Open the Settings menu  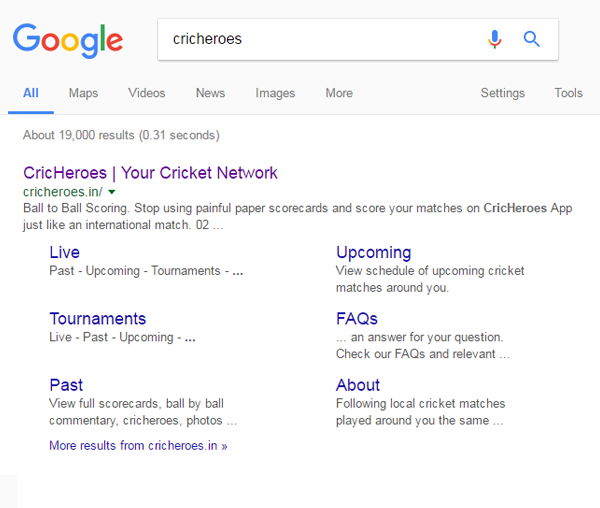[502, 93]
